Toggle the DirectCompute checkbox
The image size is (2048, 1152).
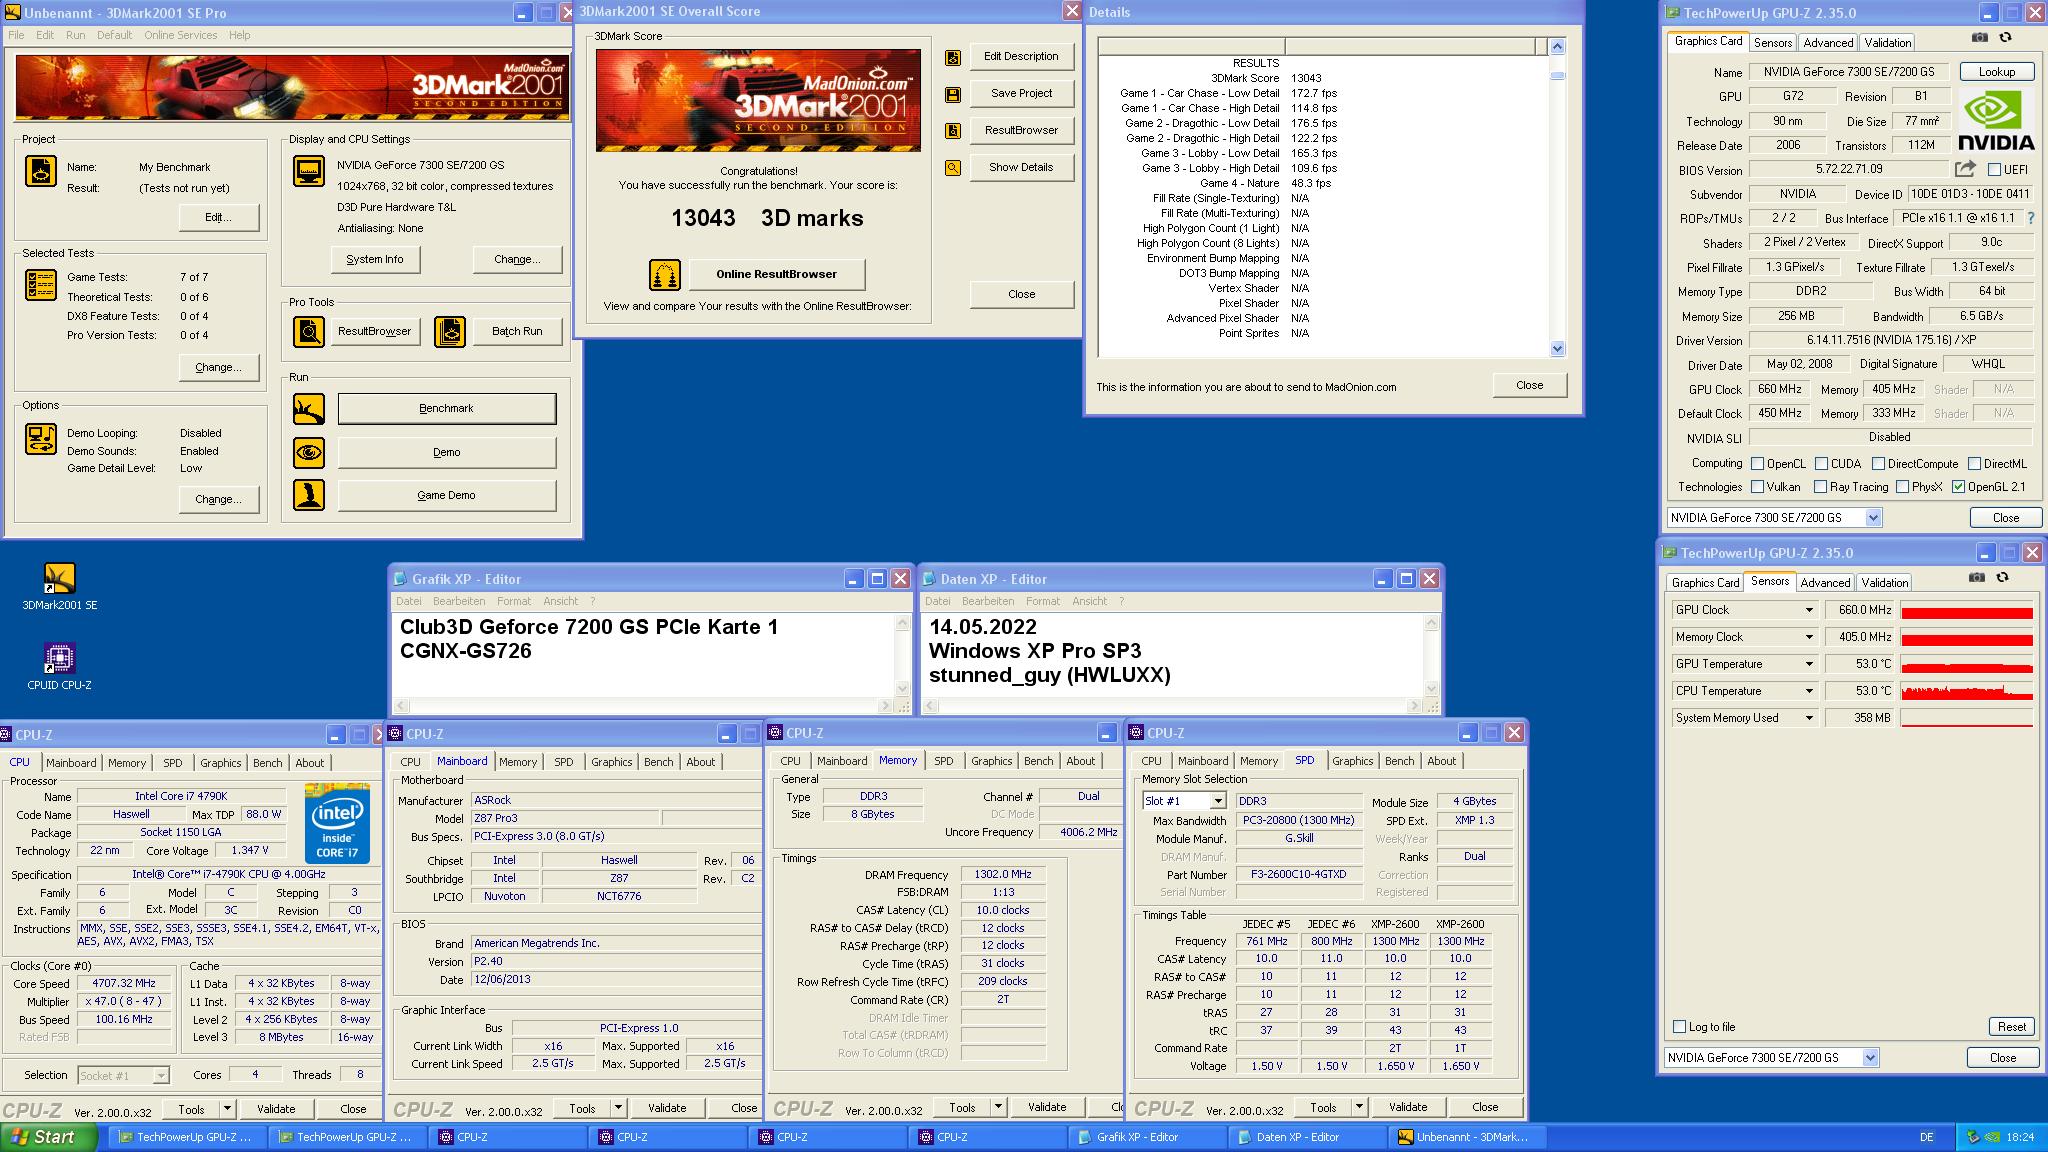pos(1878,464)
